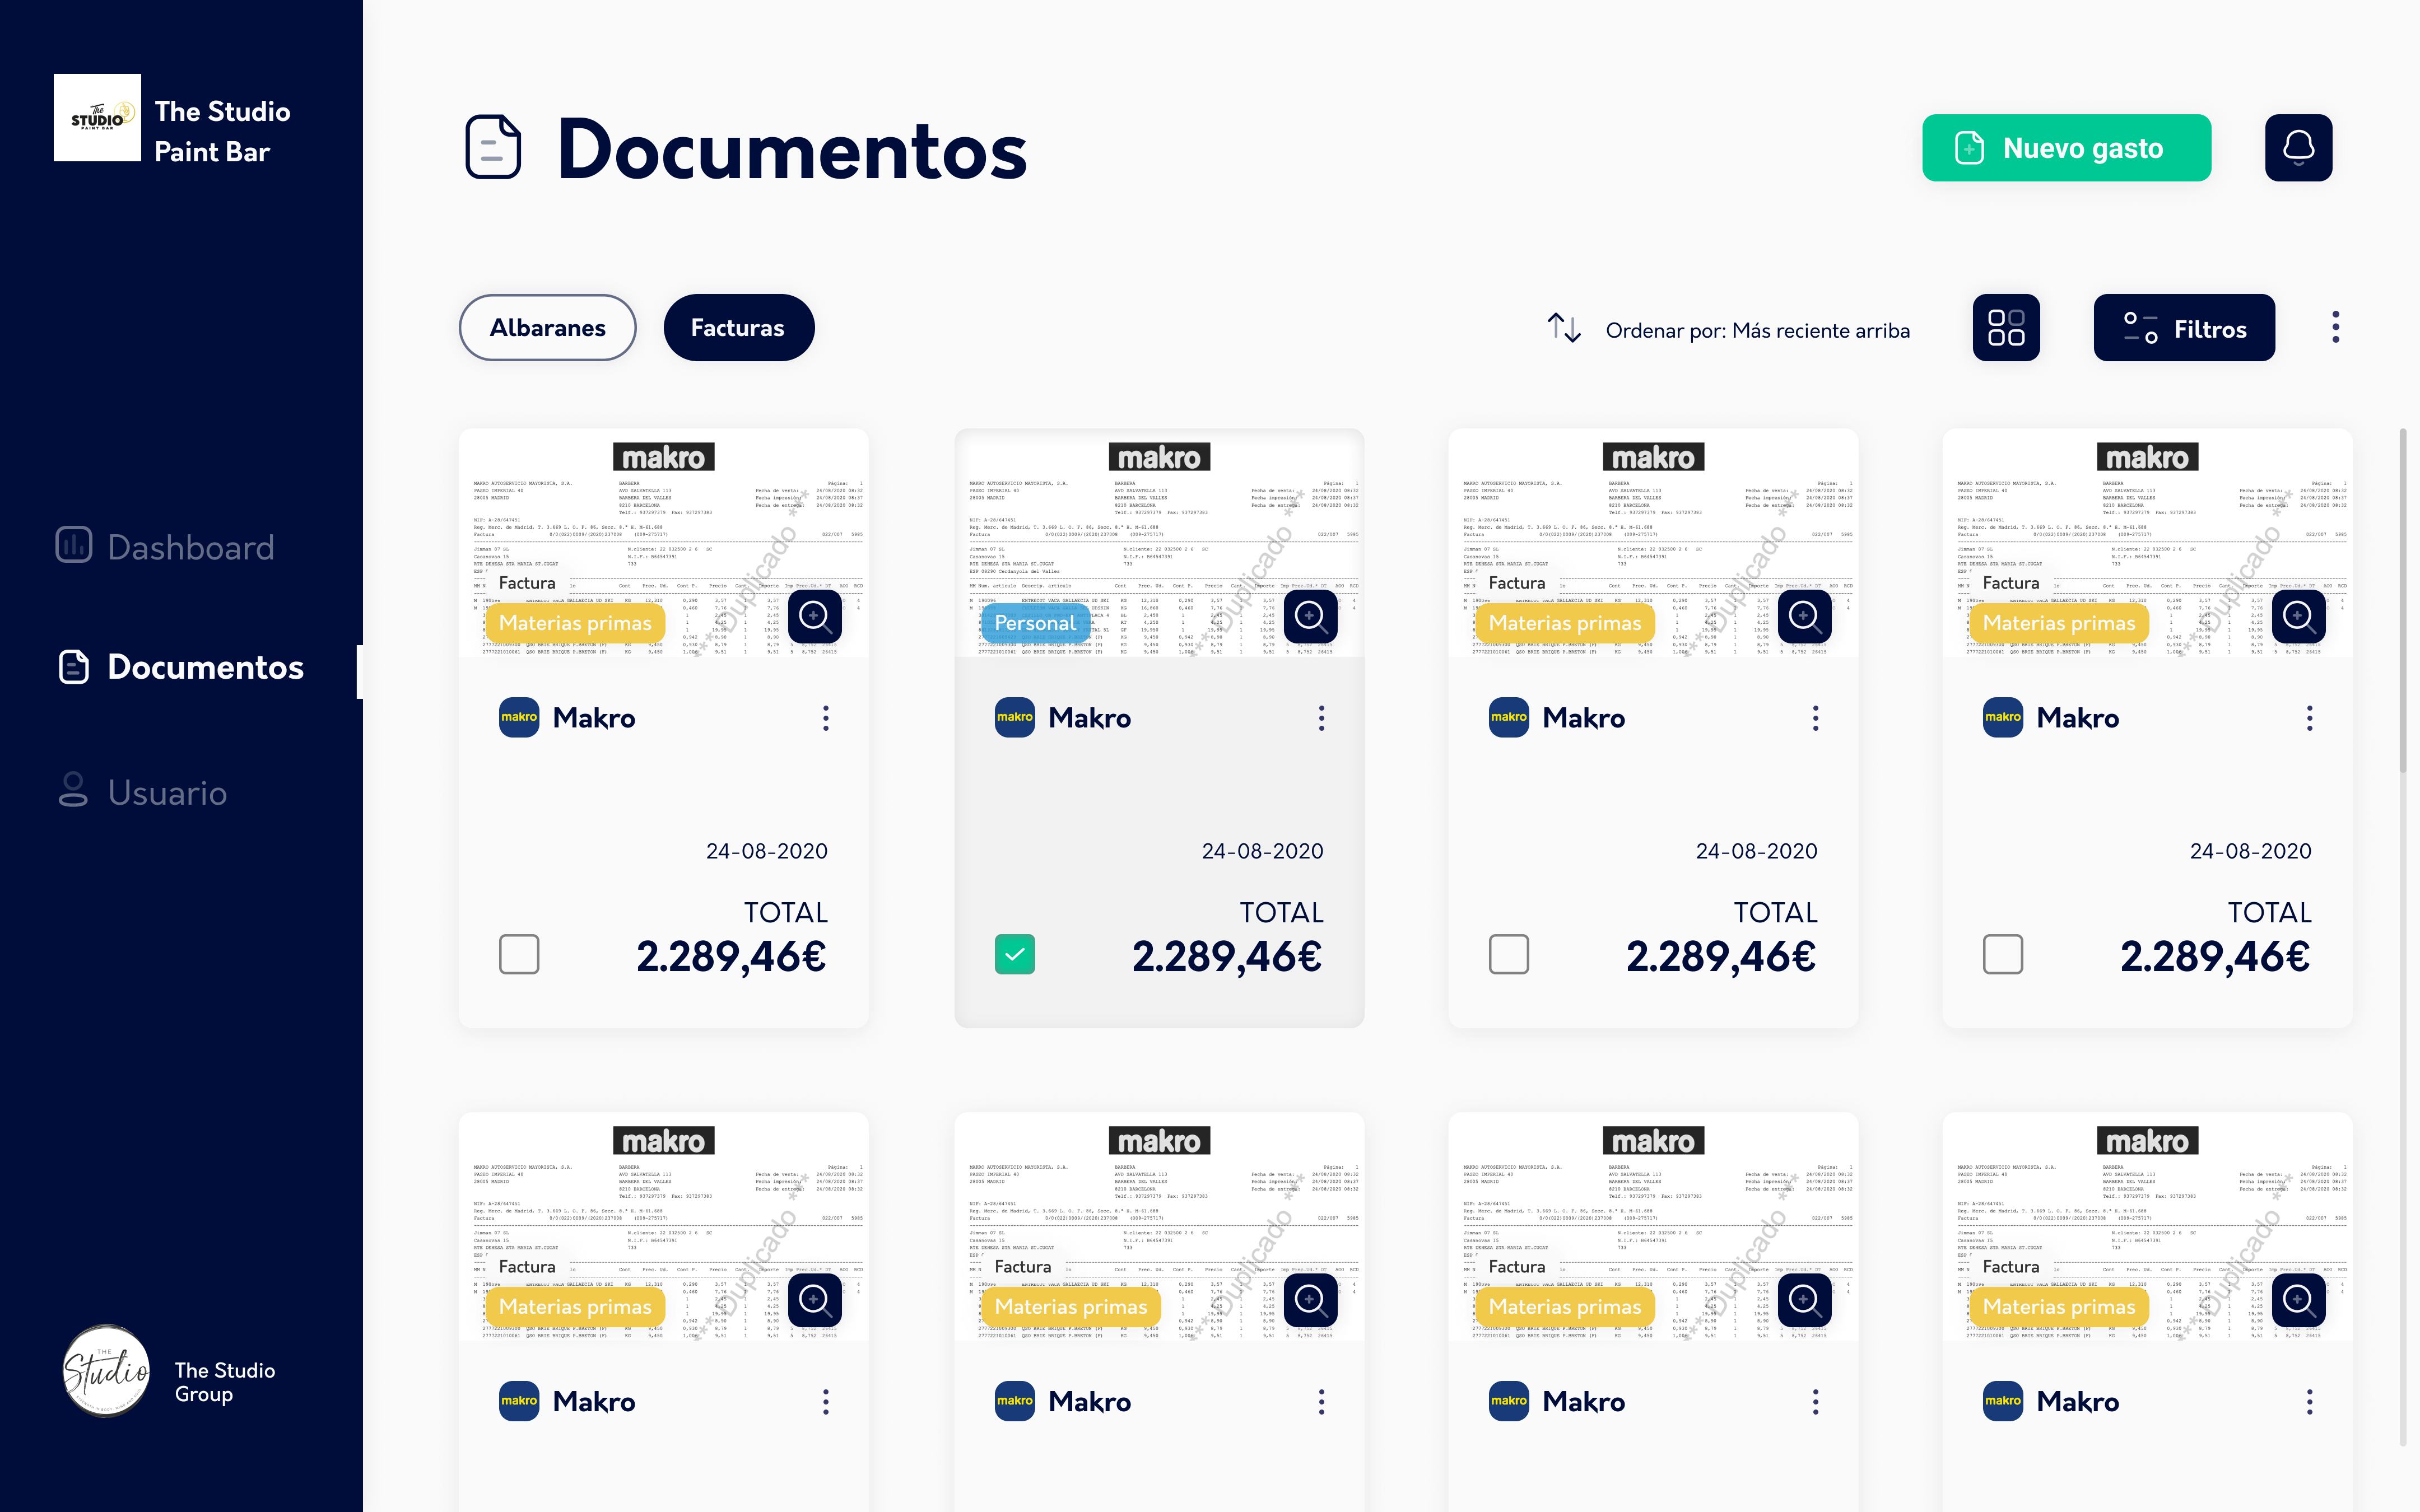
Task: Open The Studio Group avatar
Action: (x=107, y=1371)
